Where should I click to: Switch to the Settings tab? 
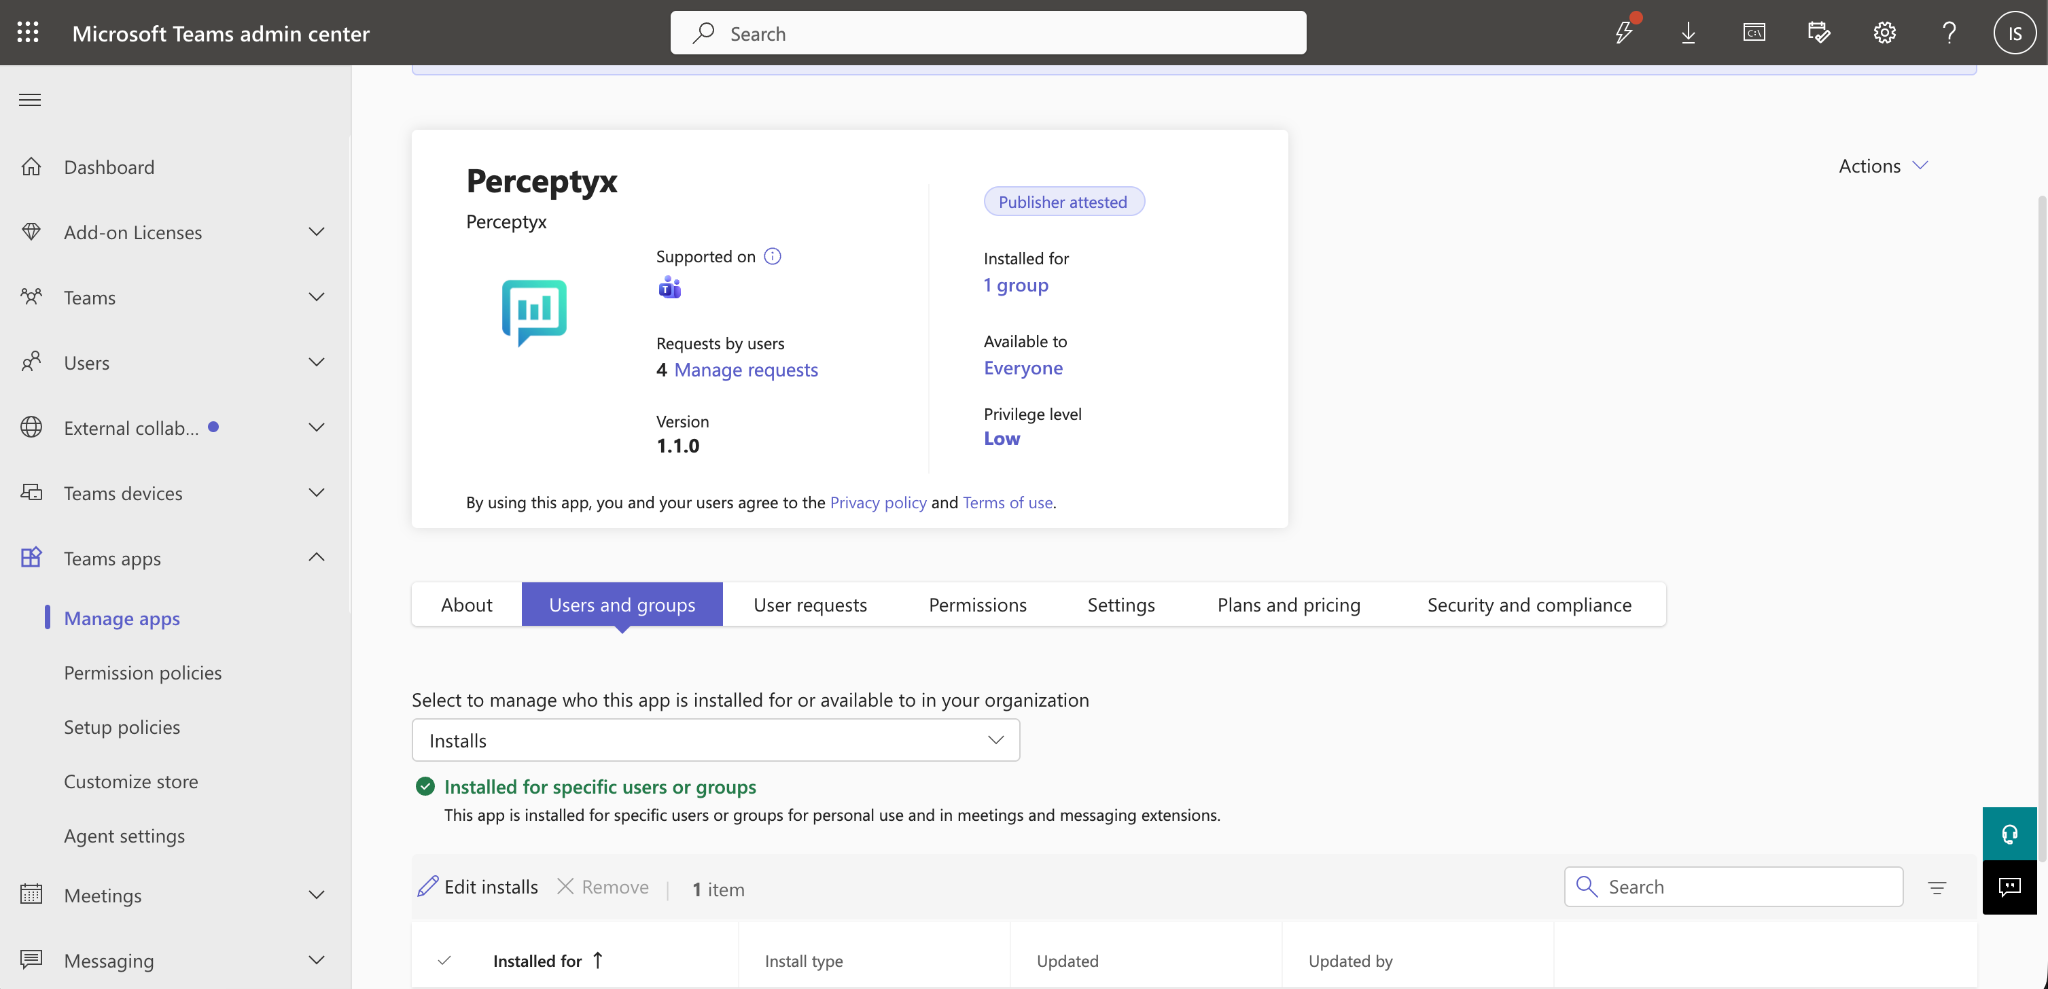[x=1121, y=605]
